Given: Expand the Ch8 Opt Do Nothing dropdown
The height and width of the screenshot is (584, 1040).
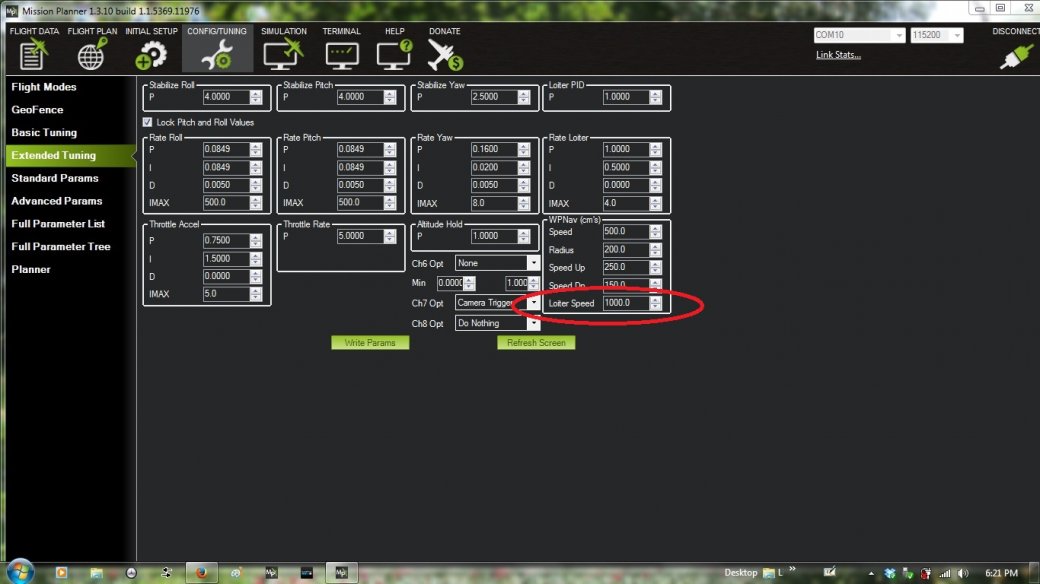Looking at the screenshot, I should 533,324.
